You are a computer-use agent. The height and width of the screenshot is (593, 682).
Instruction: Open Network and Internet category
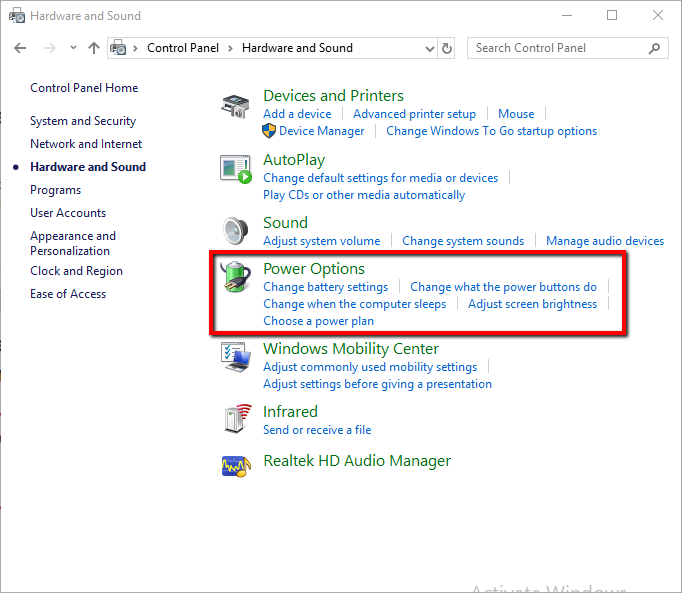86,144
